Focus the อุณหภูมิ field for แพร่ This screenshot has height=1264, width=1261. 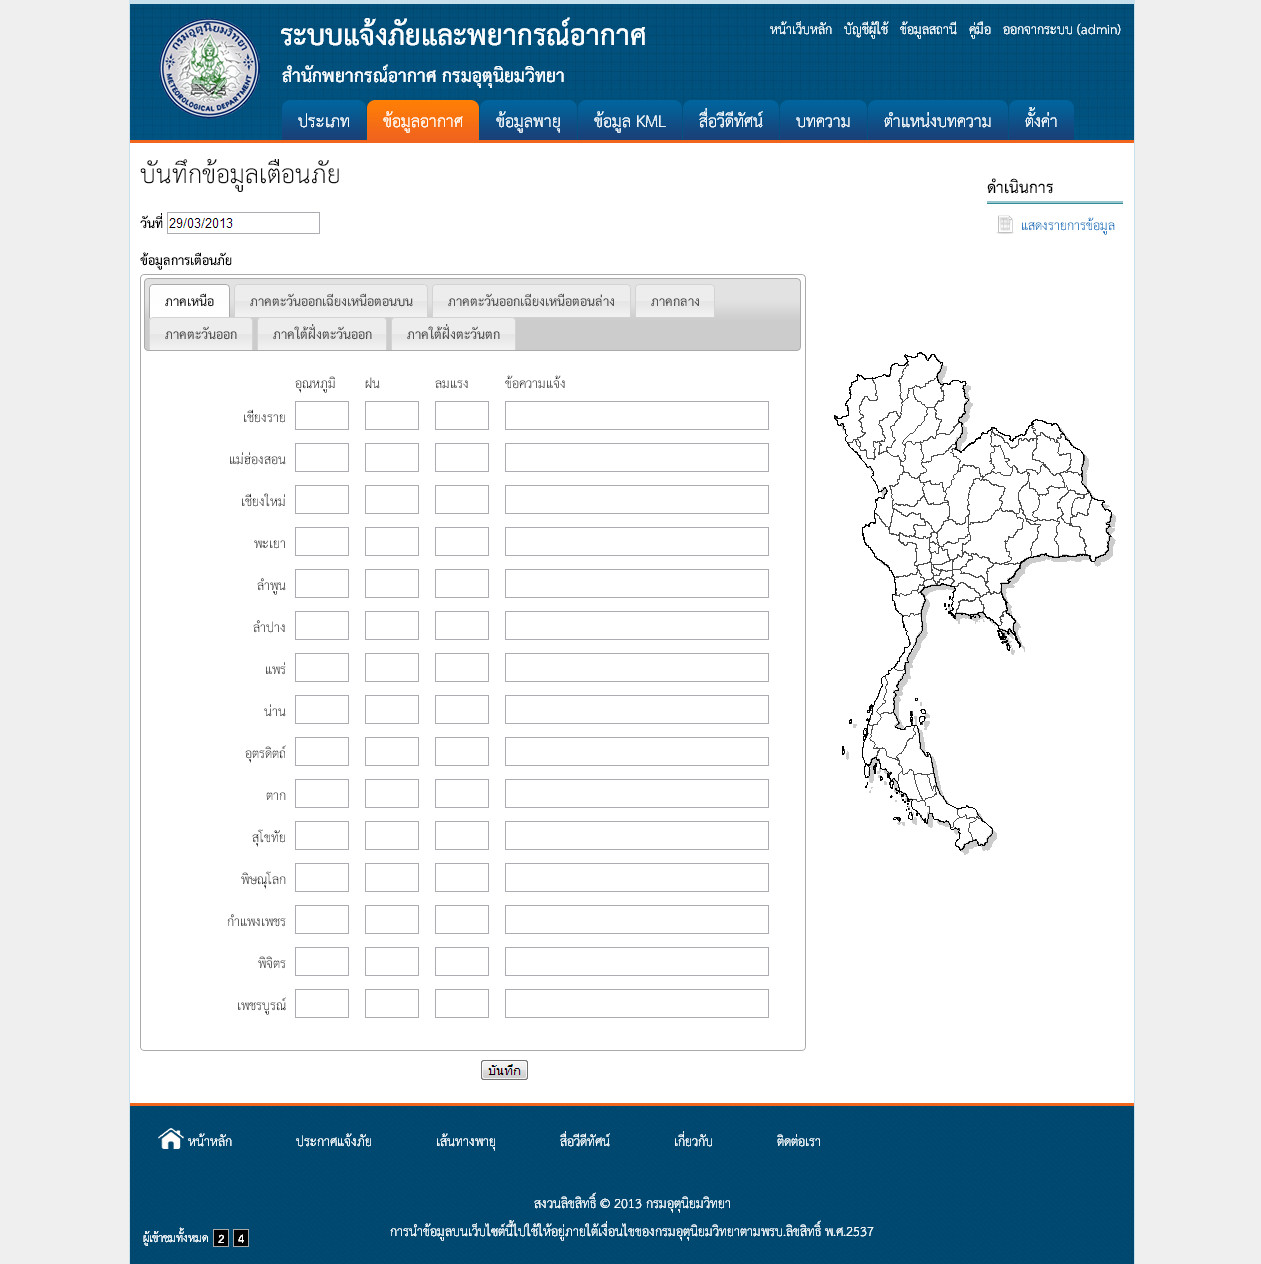coord(322,668)
